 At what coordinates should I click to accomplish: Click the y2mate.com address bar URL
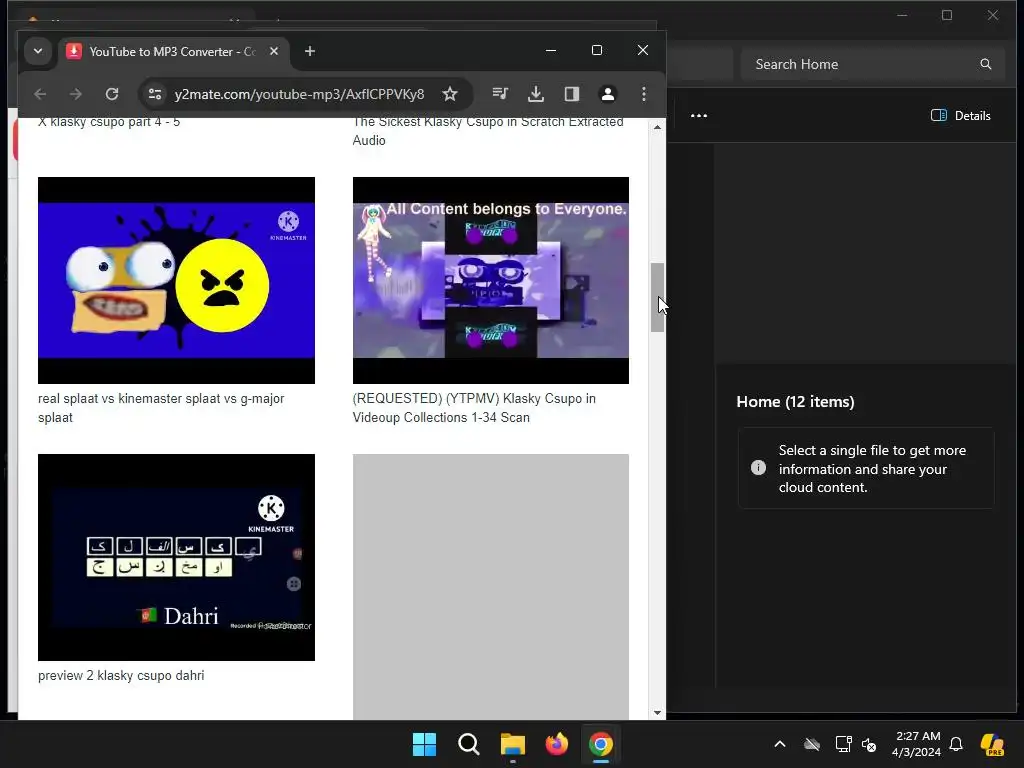(299, 94)
